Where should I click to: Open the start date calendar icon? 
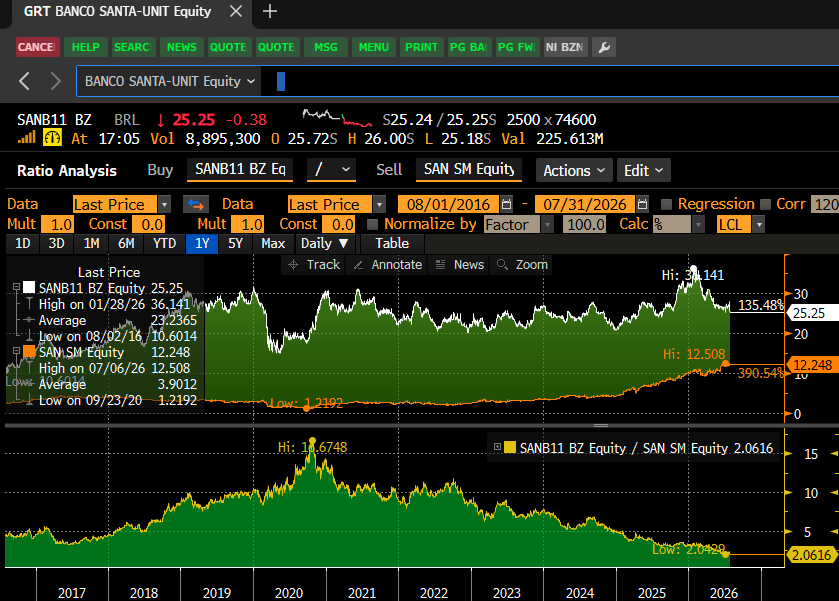pyautogui.click(x=506, y=204)
